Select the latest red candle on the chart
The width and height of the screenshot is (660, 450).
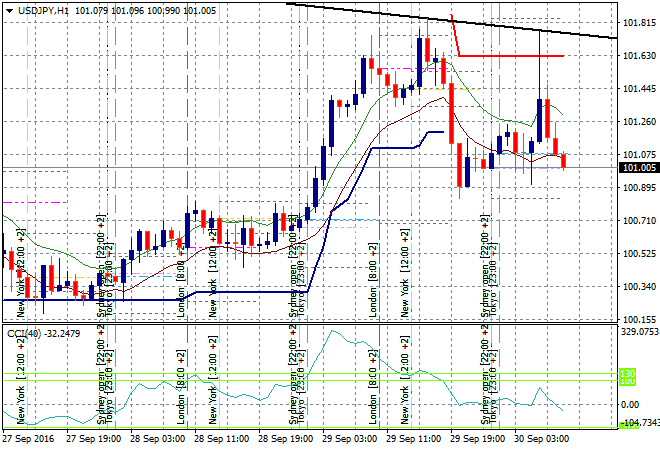(564, 160)
